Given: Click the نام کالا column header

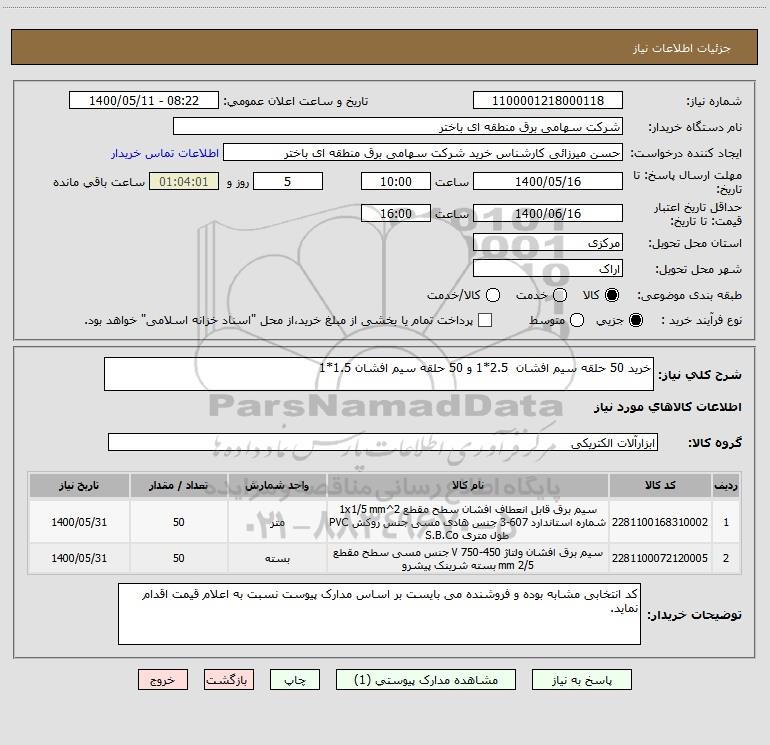Looking at the screenshot, I should click(x=468, y=486).
